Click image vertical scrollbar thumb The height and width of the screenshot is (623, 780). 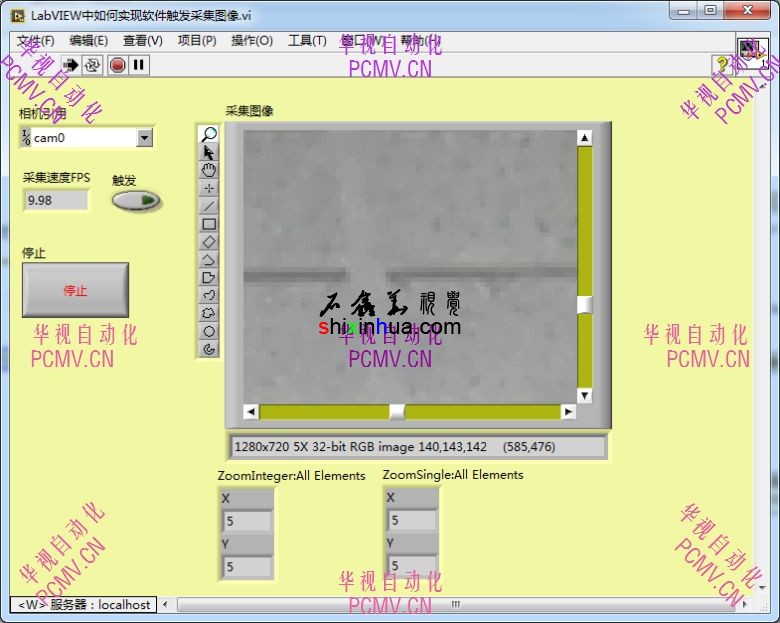coord(585,305)
